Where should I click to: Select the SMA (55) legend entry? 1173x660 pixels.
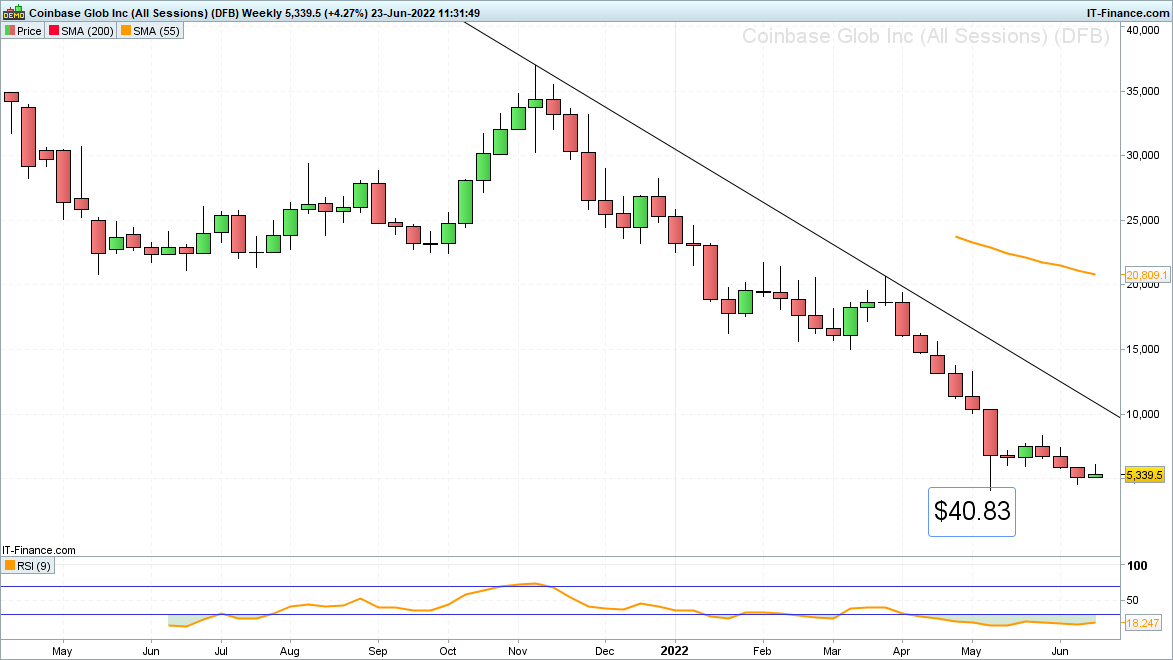click(x=150, y=31)
